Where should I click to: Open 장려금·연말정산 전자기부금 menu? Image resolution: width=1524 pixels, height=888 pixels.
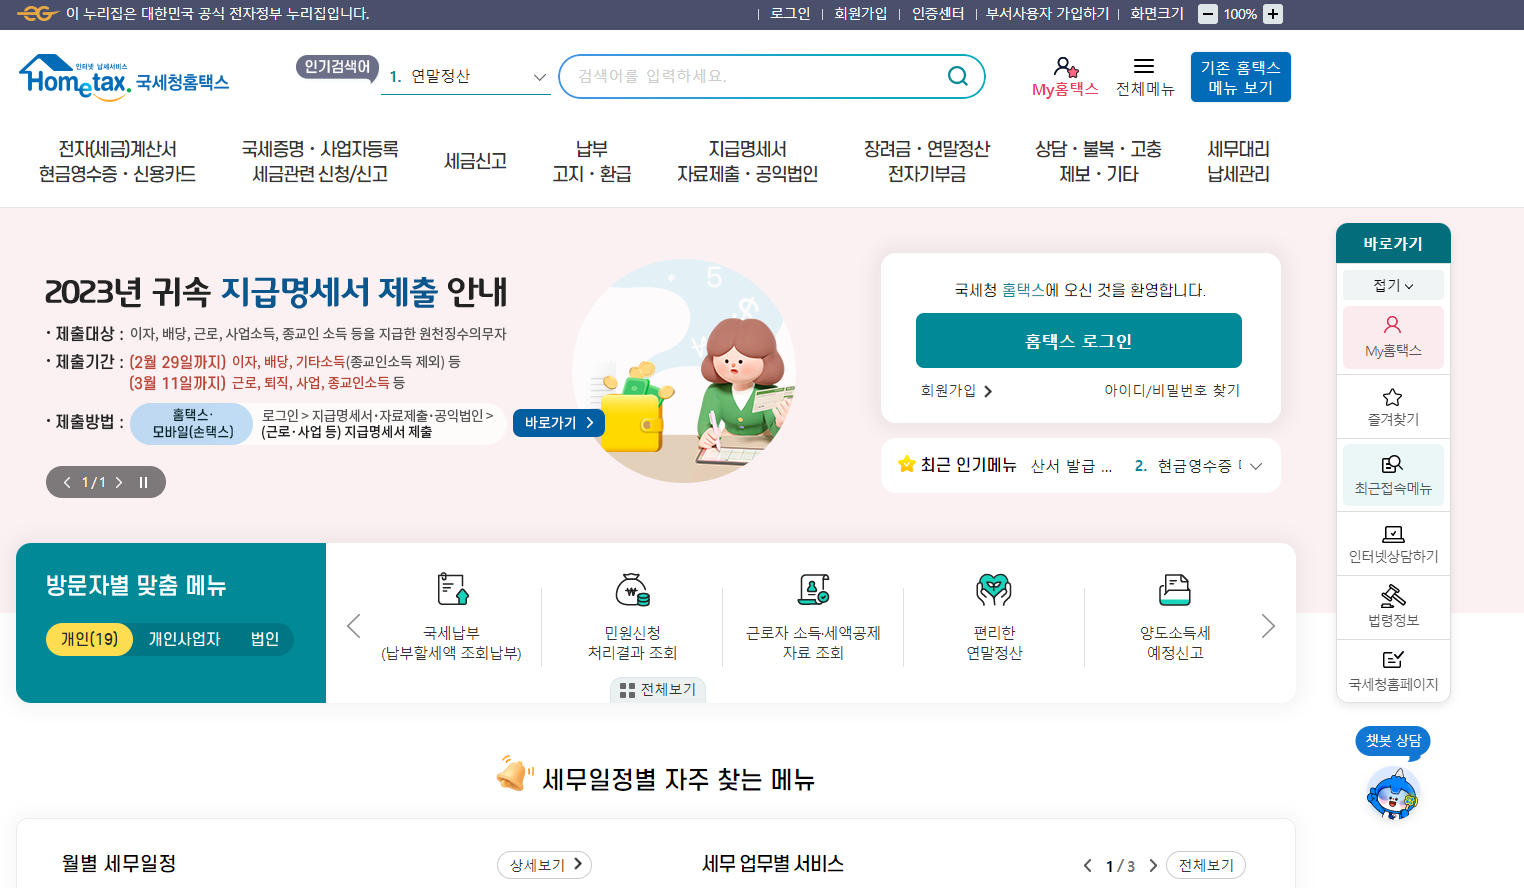coord(927,162)
